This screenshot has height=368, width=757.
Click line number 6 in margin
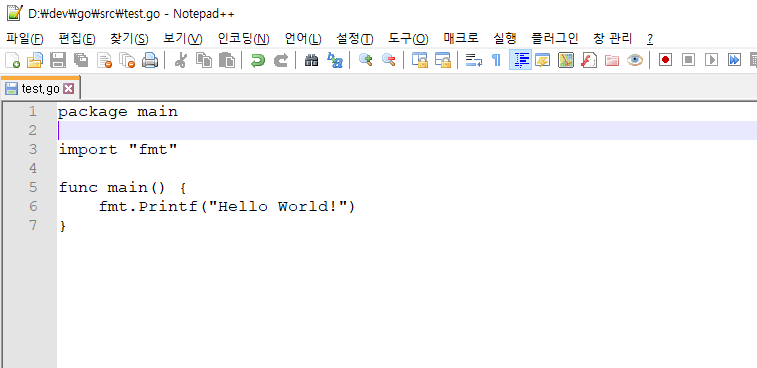coord(32,206)
